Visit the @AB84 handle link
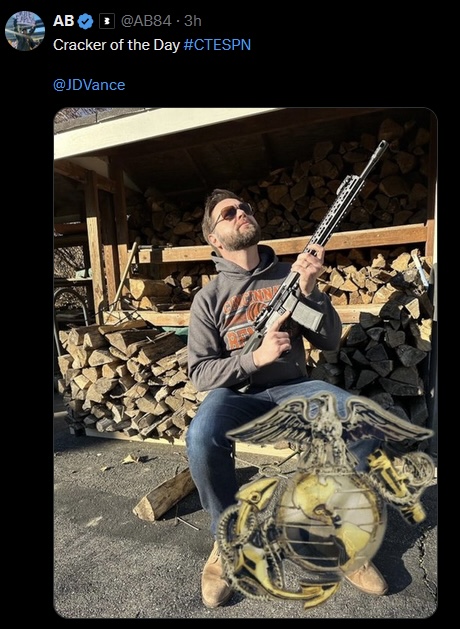This screenshot has width=460, height=629. tap(146, 21)
